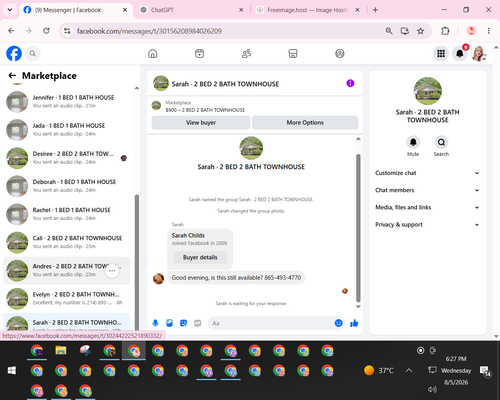Viewport: 500px width, 400px height.
Task: Choose a GIF icon in composer
Action: pyautogui.click(x=198, y=323)
